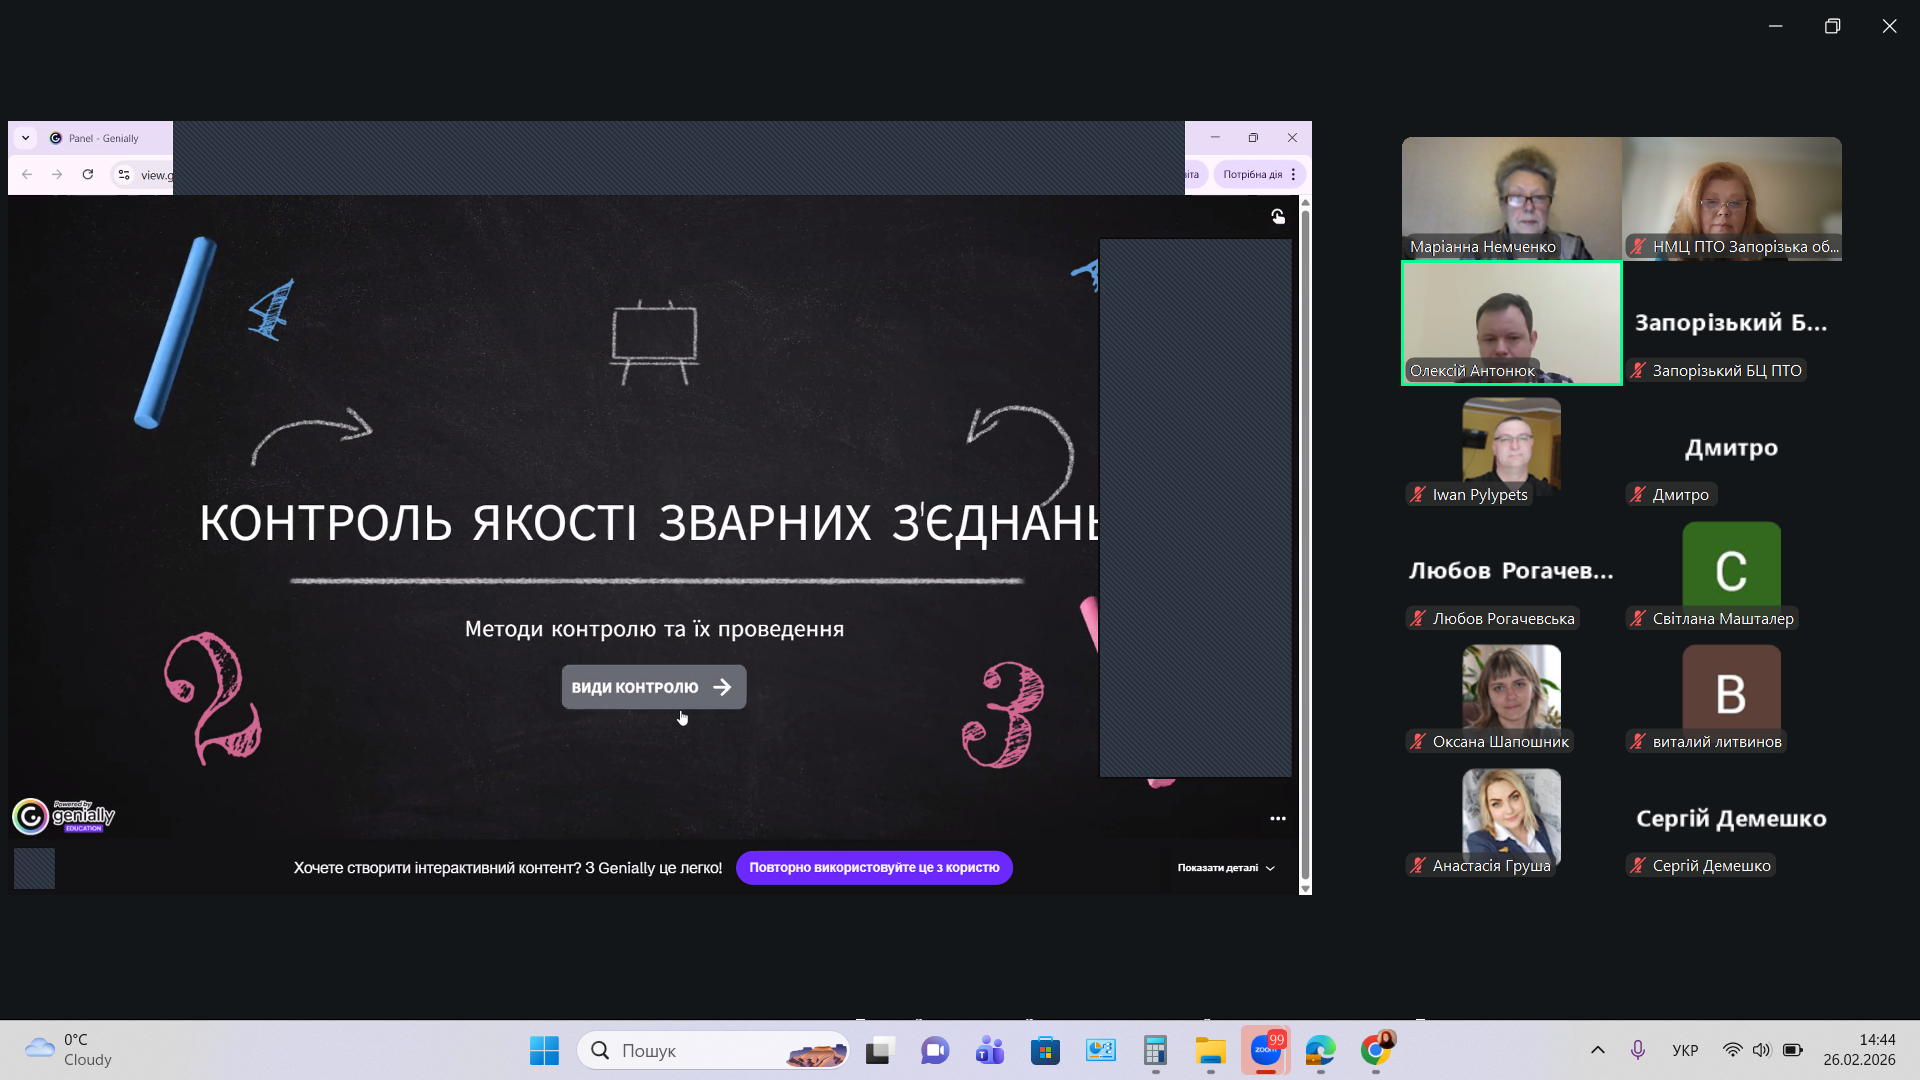The width and height of the screenshot is (1920, 1080).
Task: Click the ВИДИ КОНТРОЛЮ button
Action: [653, 687]
